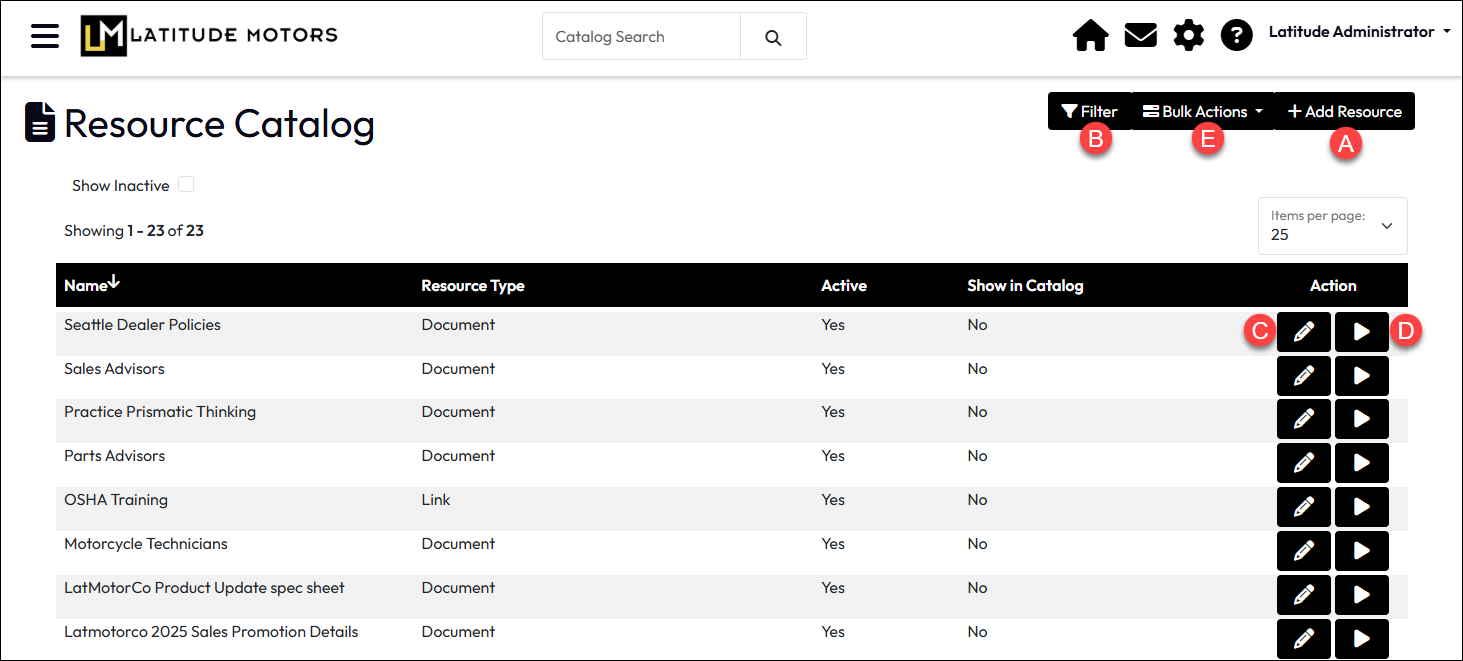Open the Filter button

tap(1089, 111)
